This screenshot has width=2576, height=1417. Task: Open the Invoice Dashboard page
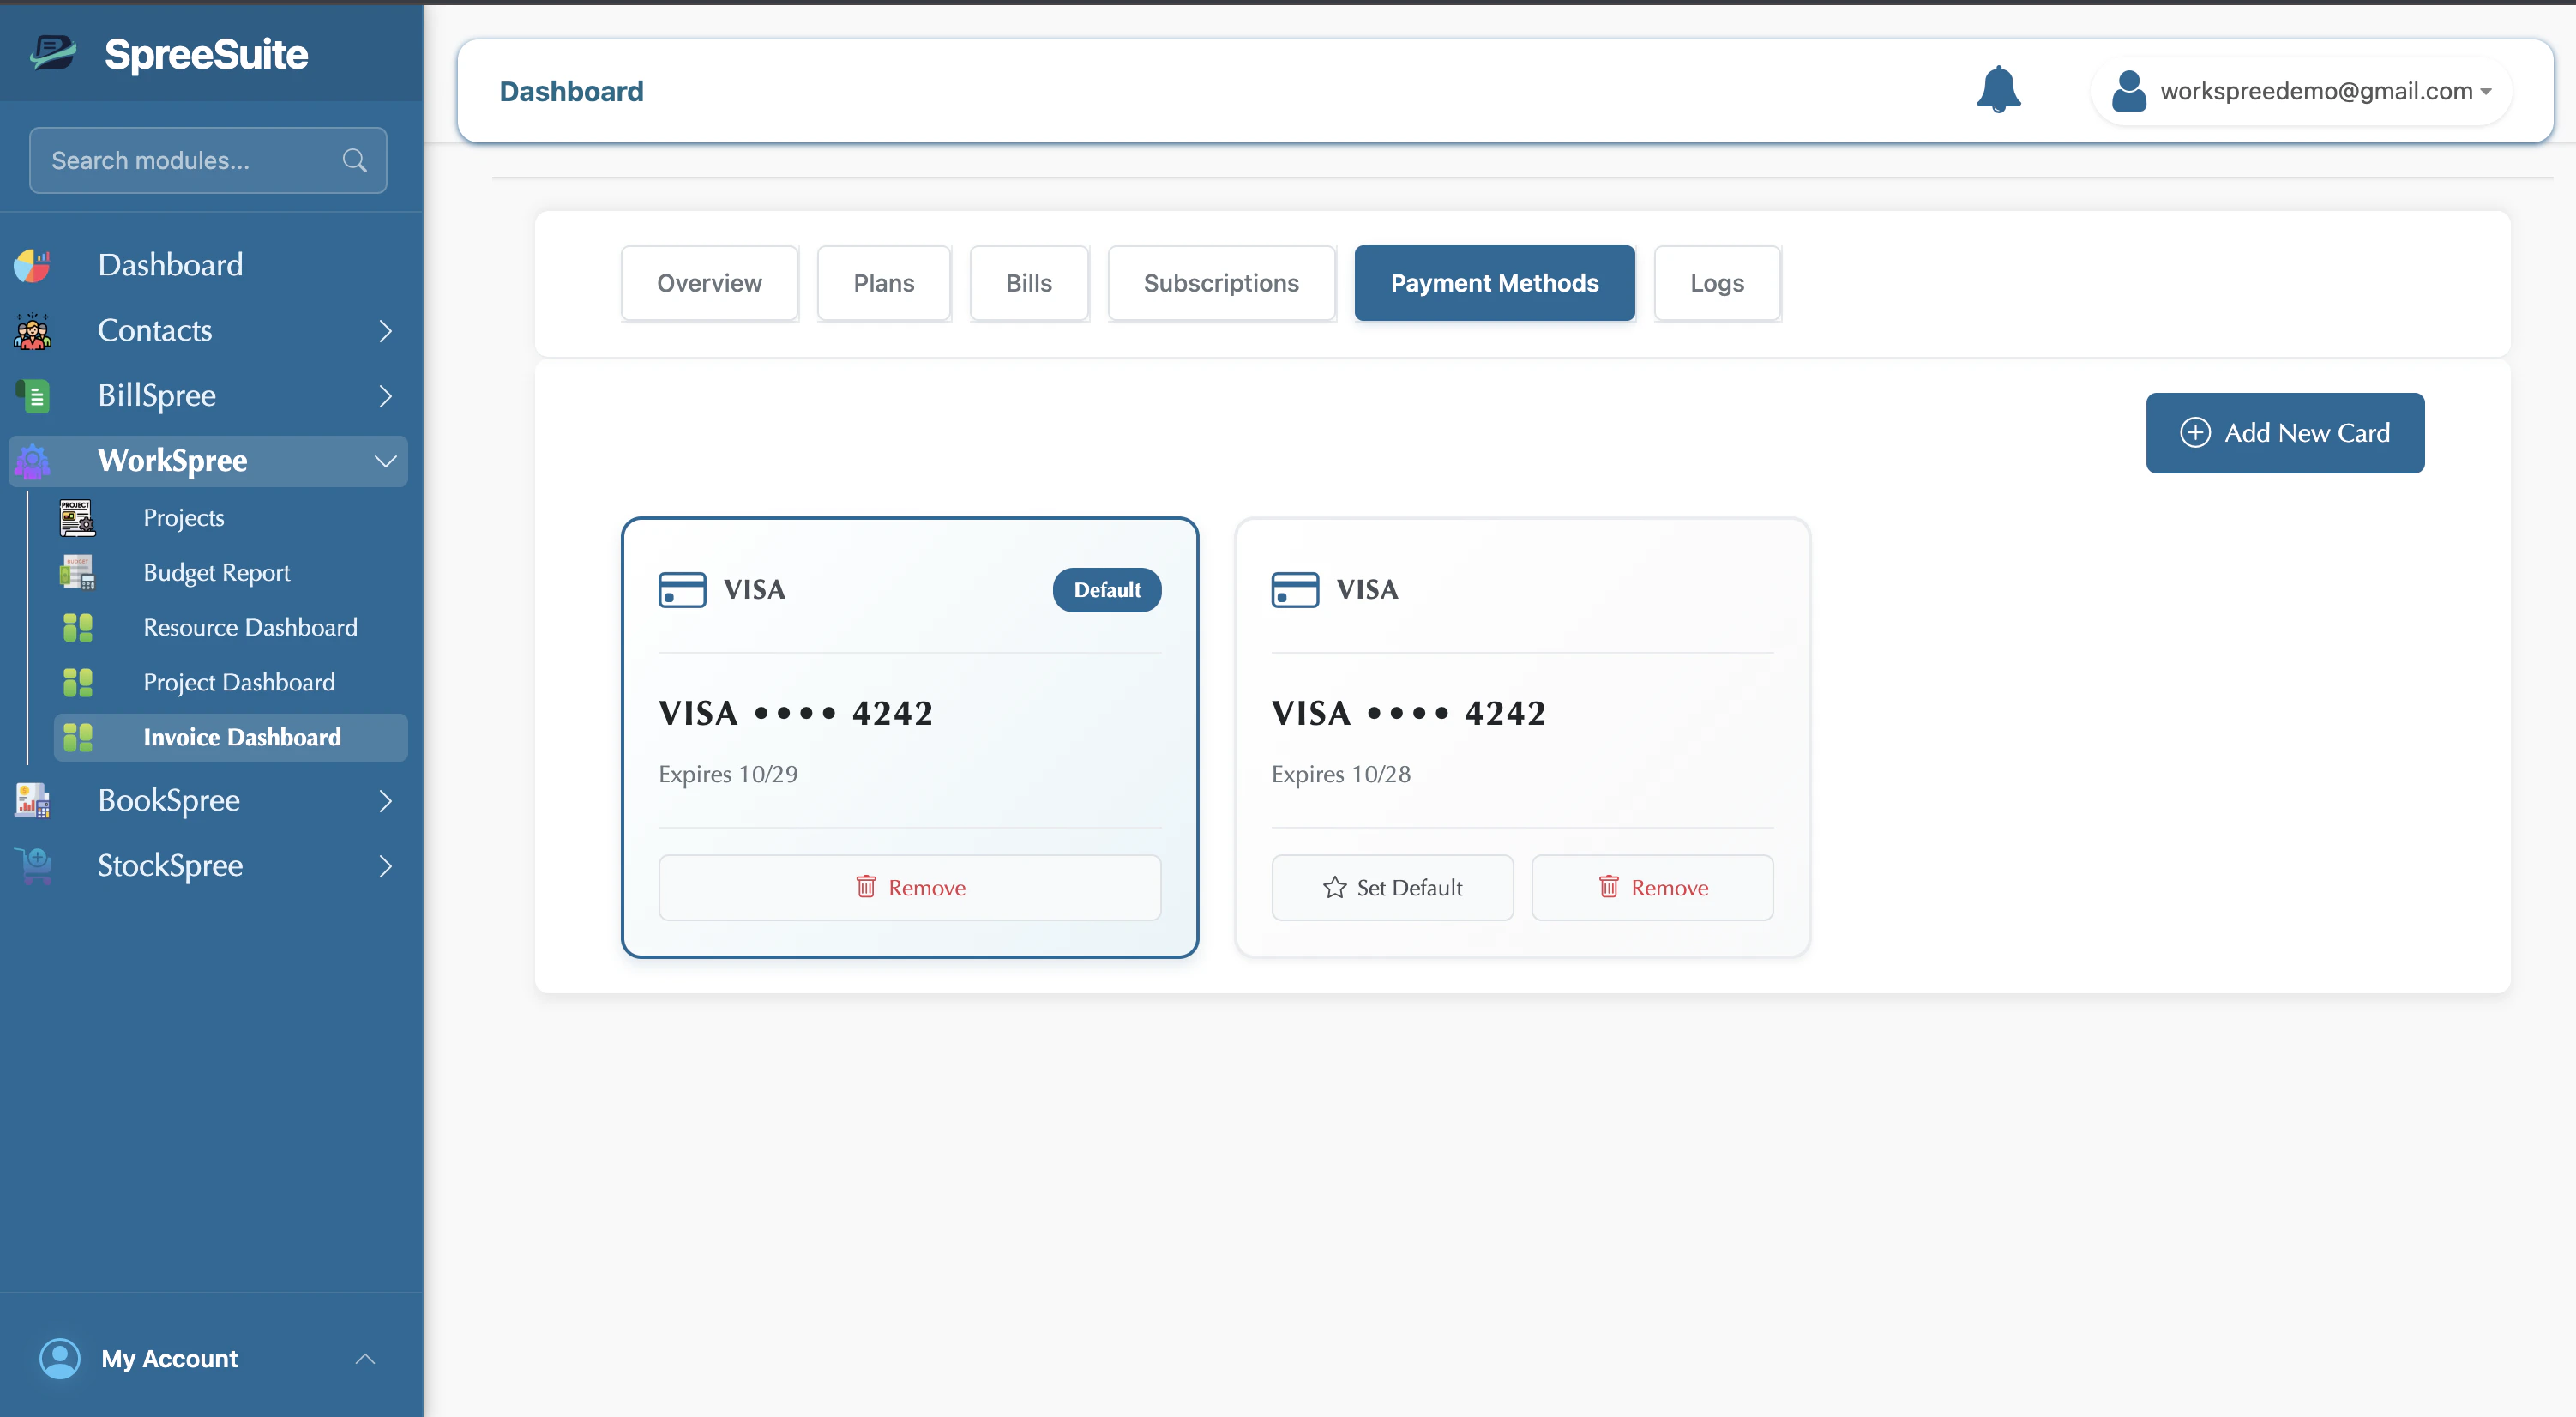coord(230,738)
